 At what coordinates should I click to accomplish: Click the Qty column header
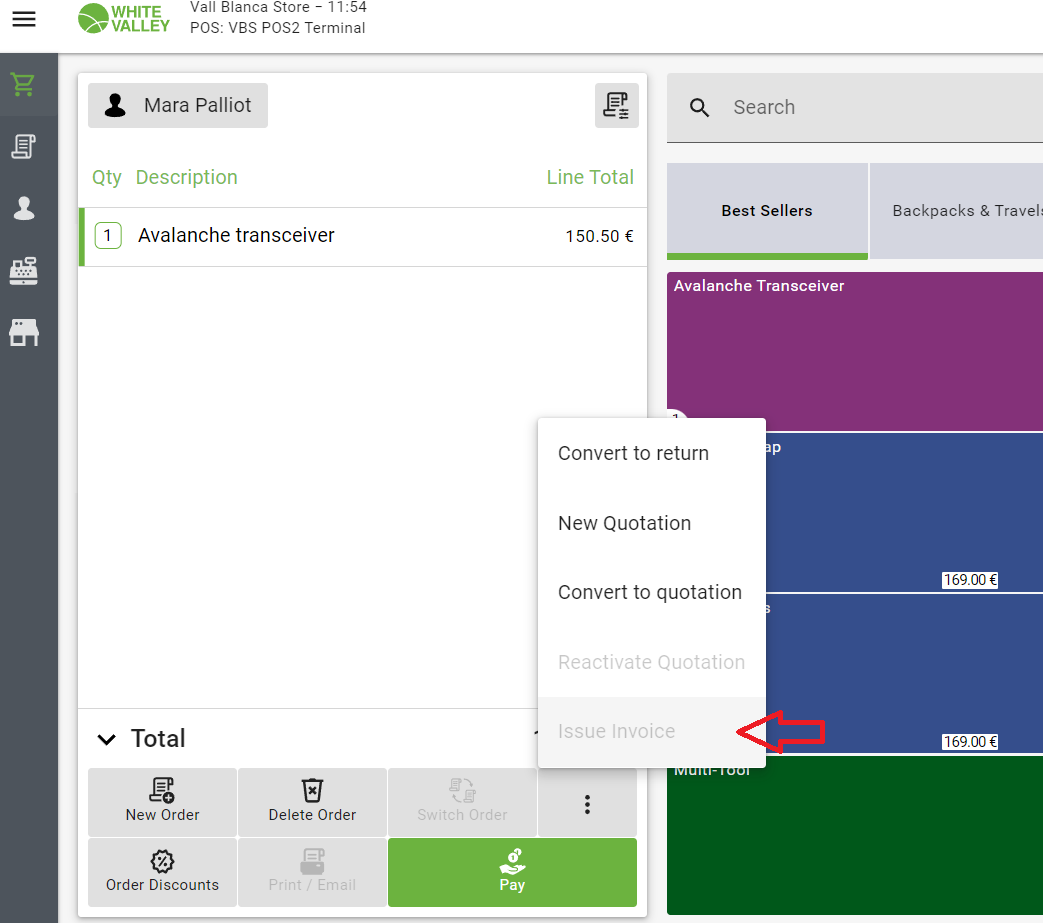[106, 178]
